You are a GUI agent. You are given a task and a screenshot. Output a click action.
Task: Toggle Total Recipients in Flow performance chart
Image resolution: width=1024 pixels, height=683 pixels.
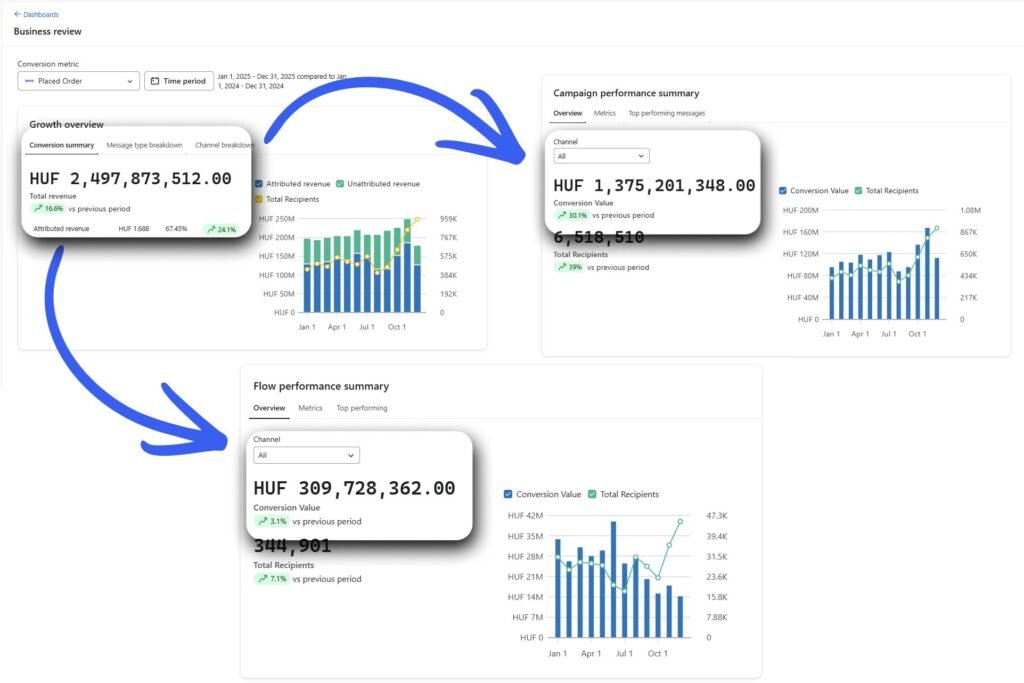pyautogui.click(x=592, y=494)
